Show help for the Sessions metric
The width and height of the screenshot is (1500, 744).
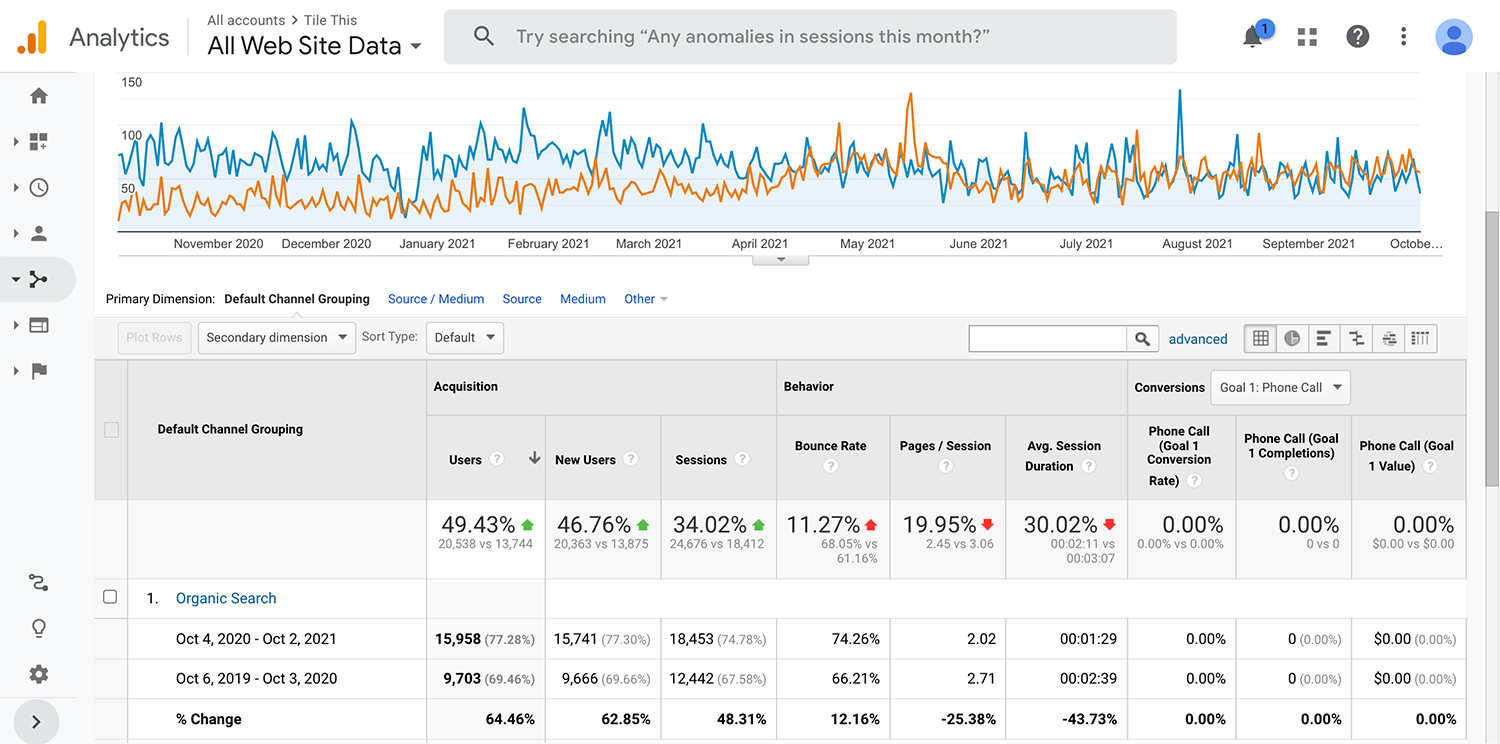point(742,459)
